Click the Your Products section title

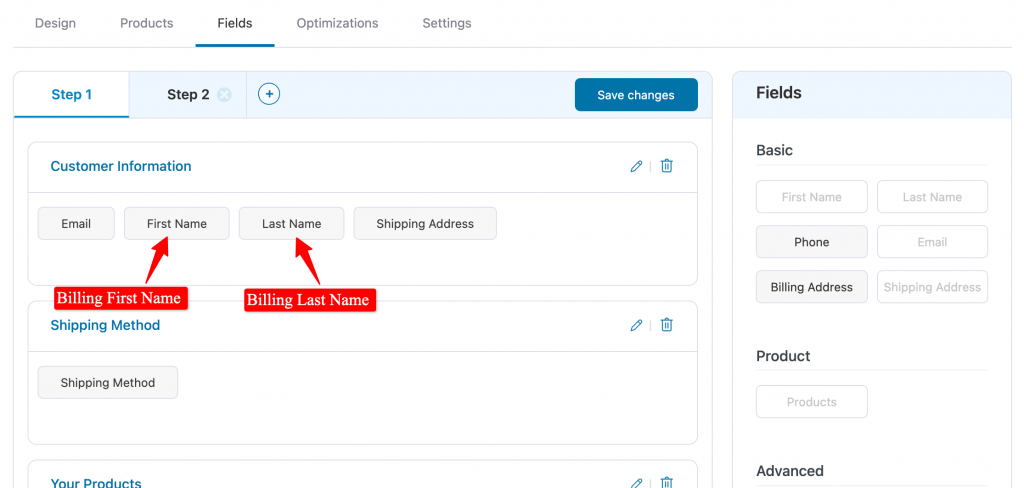click(x=96, y=483)
